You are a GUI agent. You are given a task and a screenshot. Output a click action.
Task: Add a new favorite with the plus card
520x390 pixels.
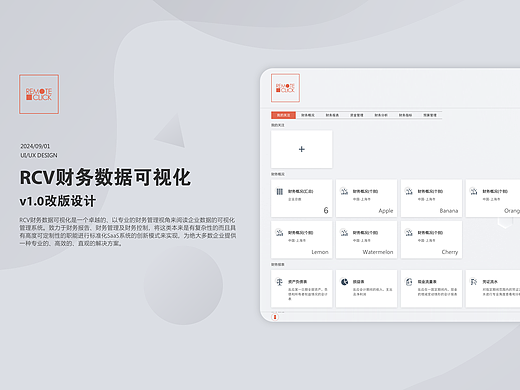coord(301,149)
